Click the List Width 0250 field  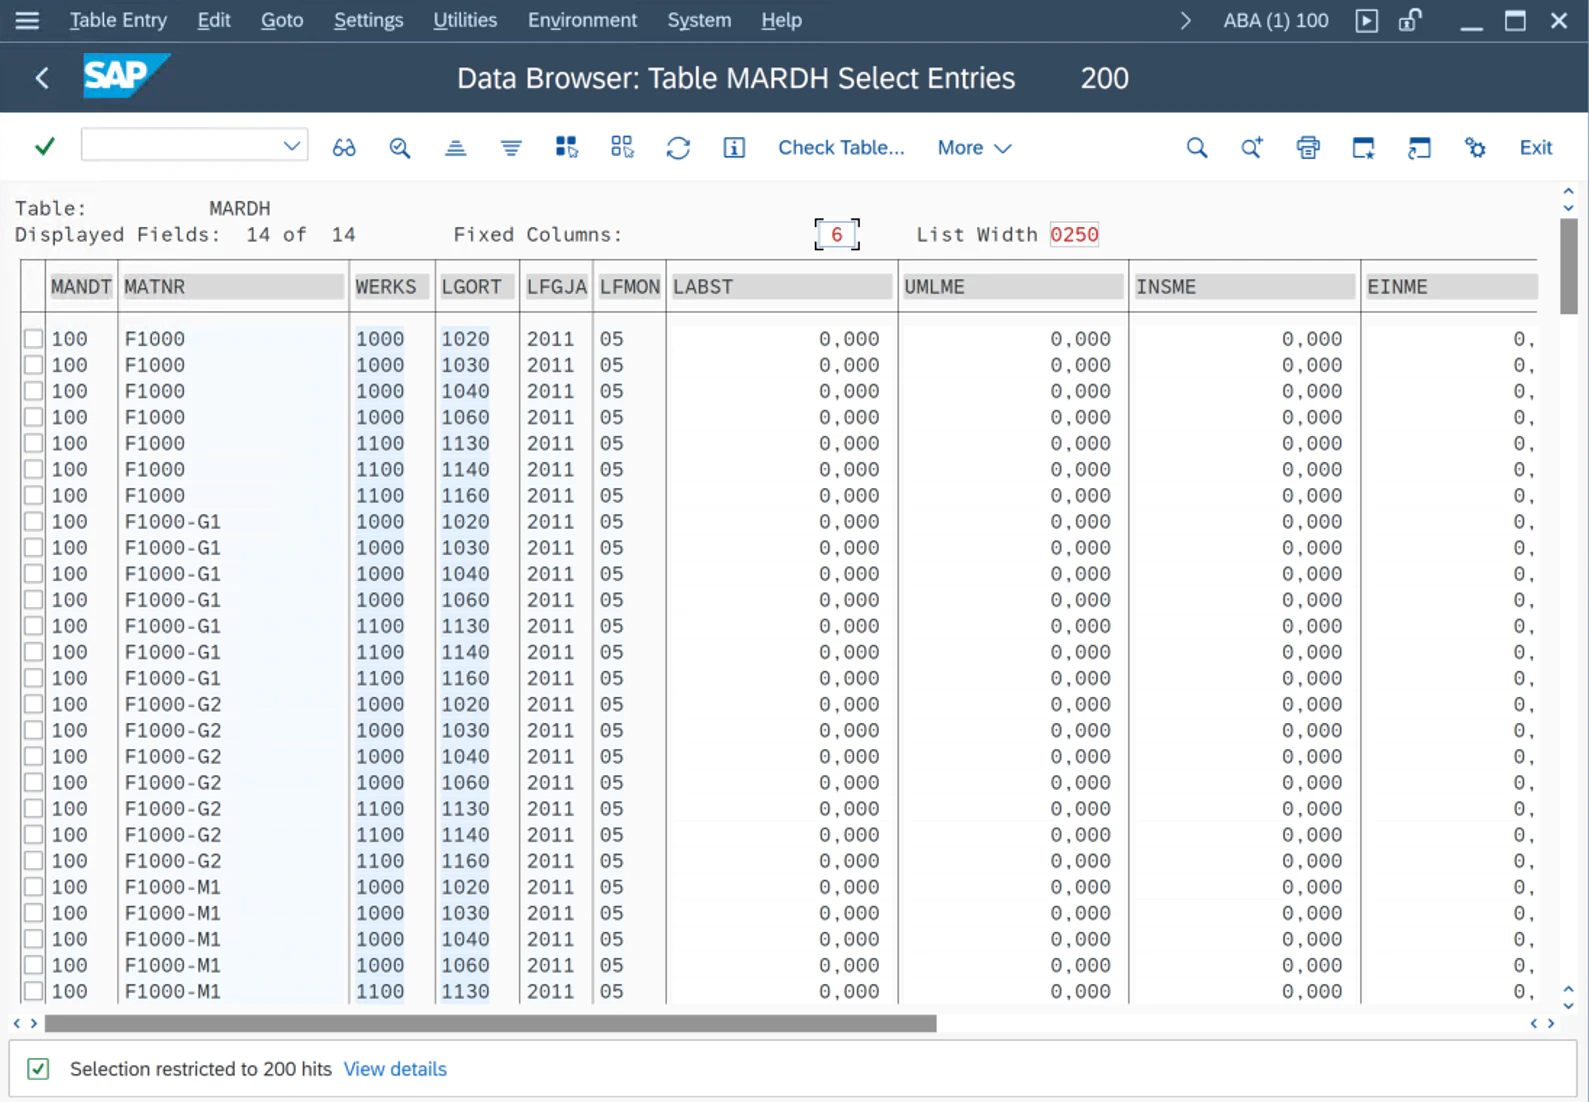pyautogui.click(x=1074, y=234)
